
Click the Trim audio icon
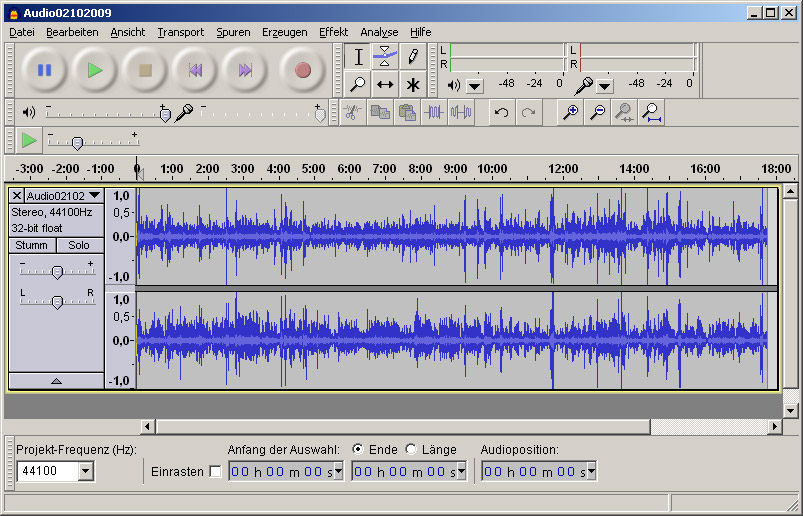(x=434, y=112)
